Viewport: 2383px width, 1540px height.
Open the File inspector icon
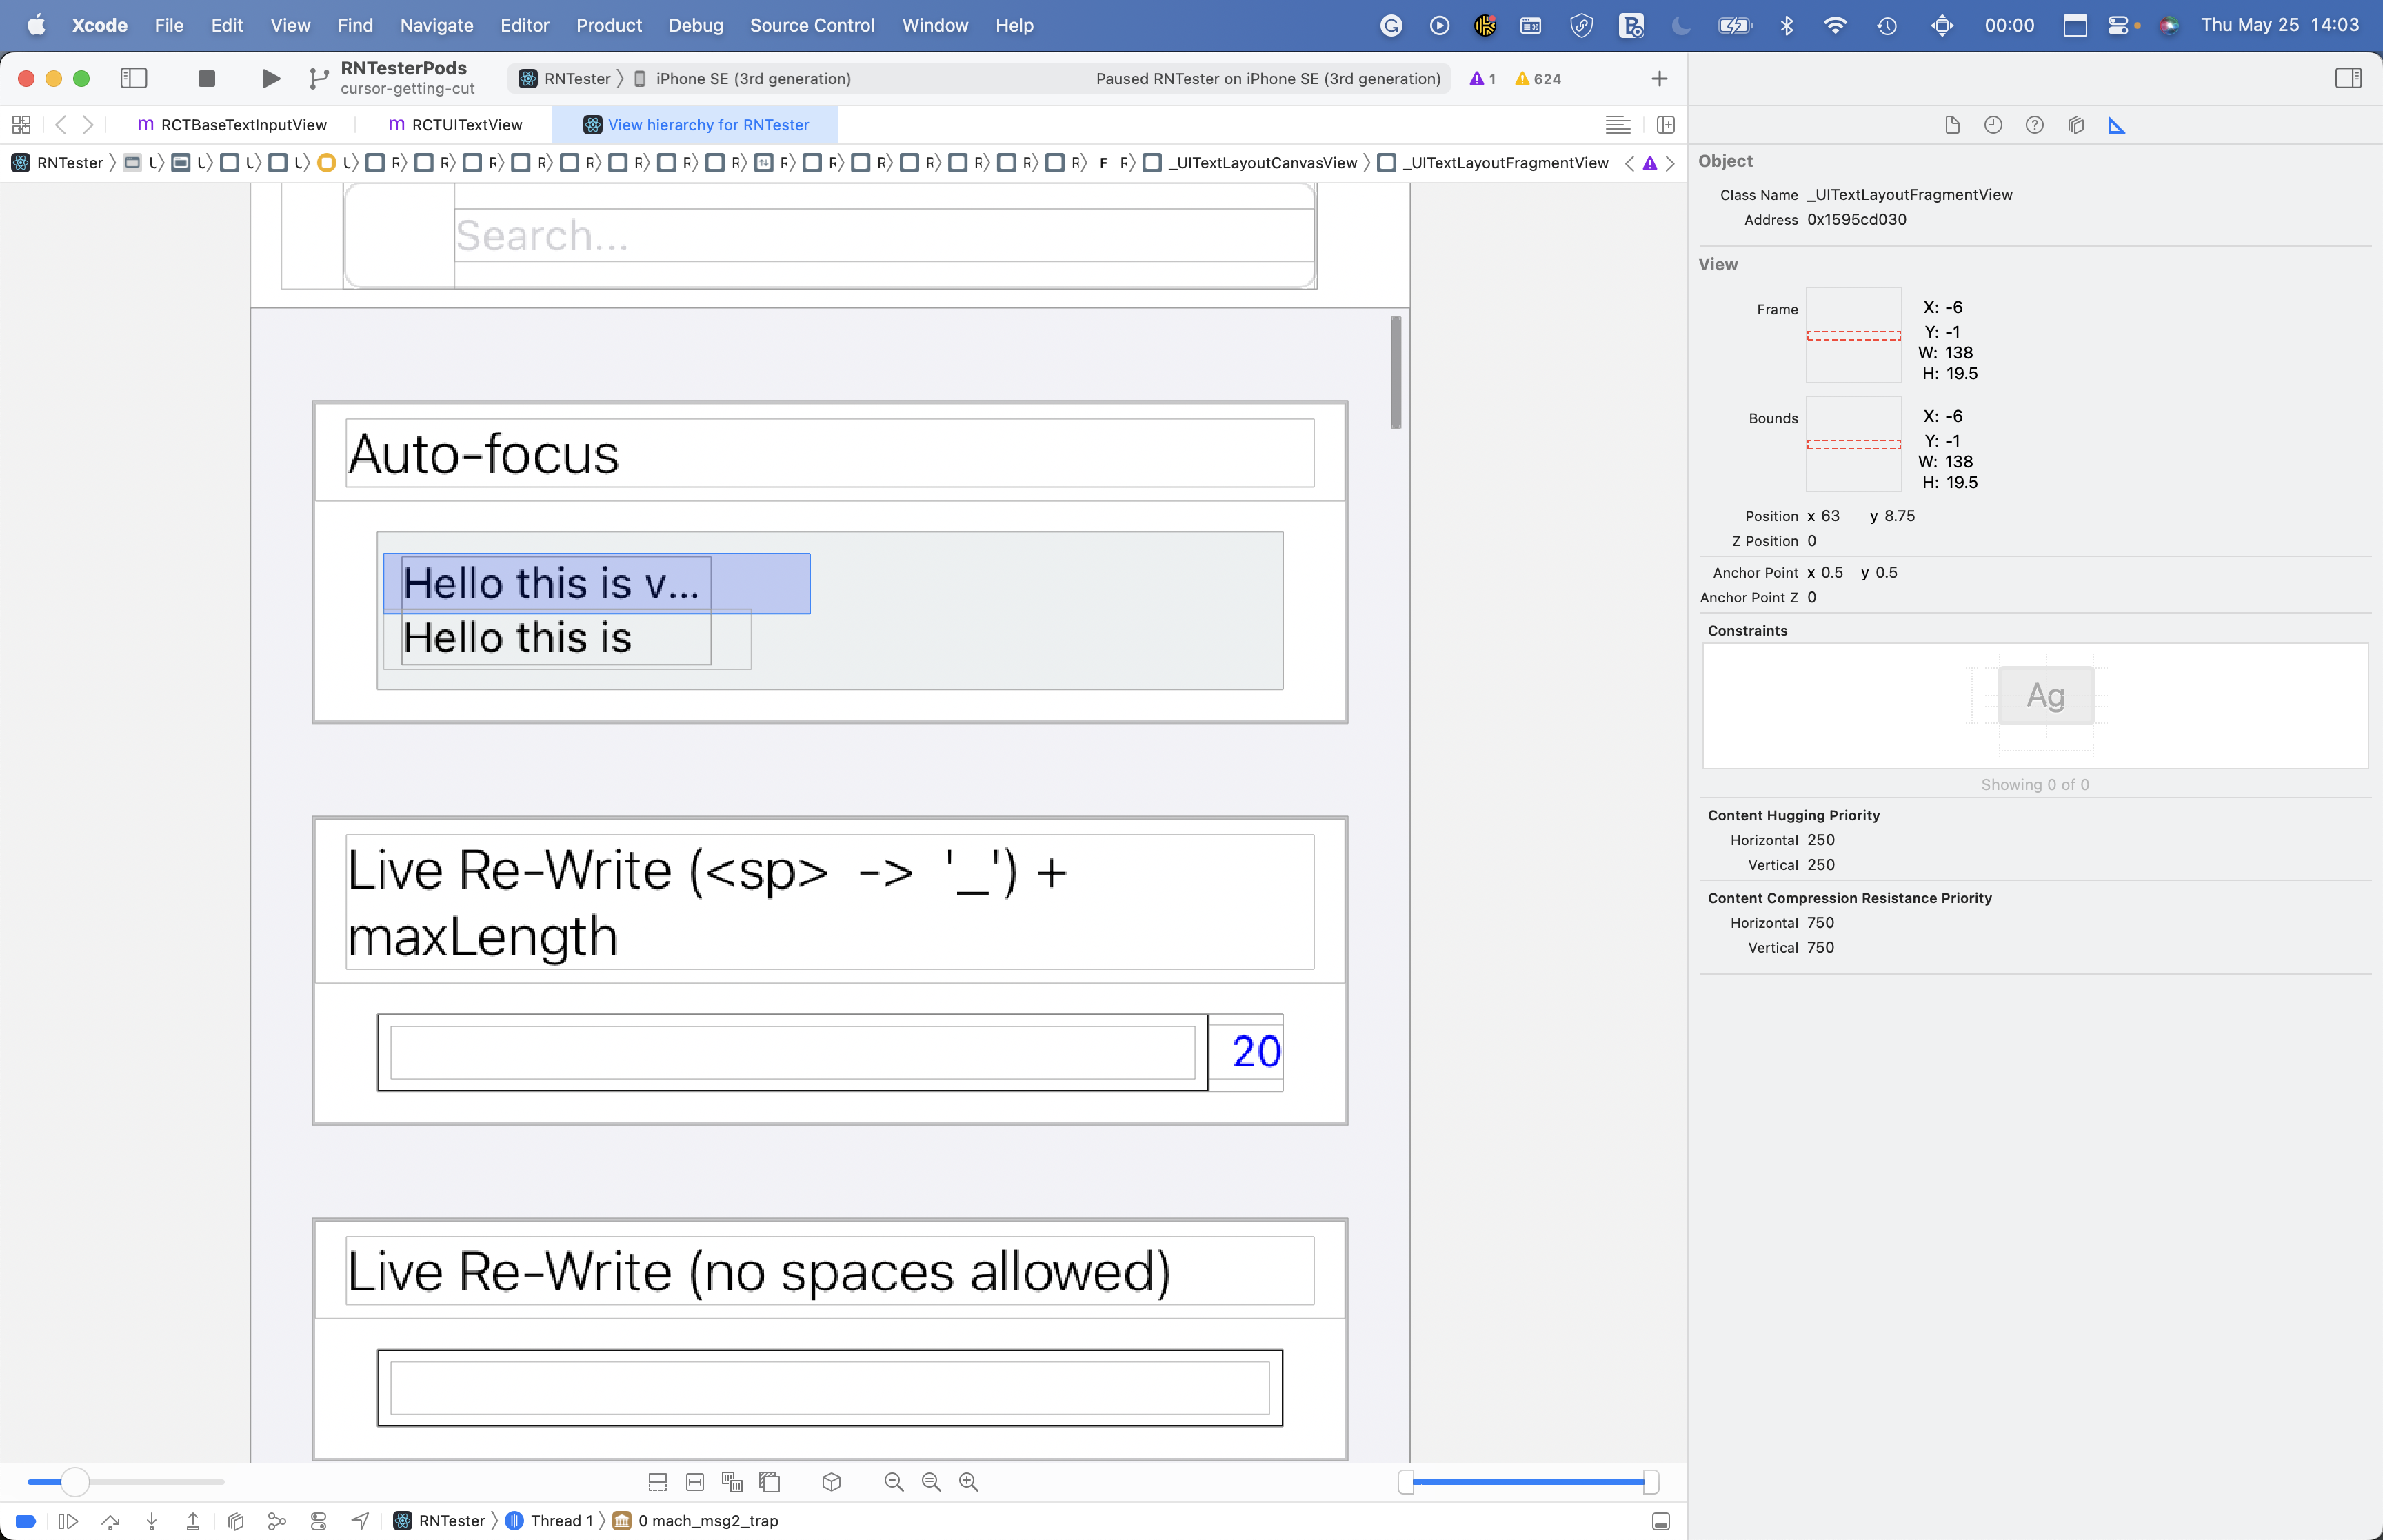click(1952, 125)
